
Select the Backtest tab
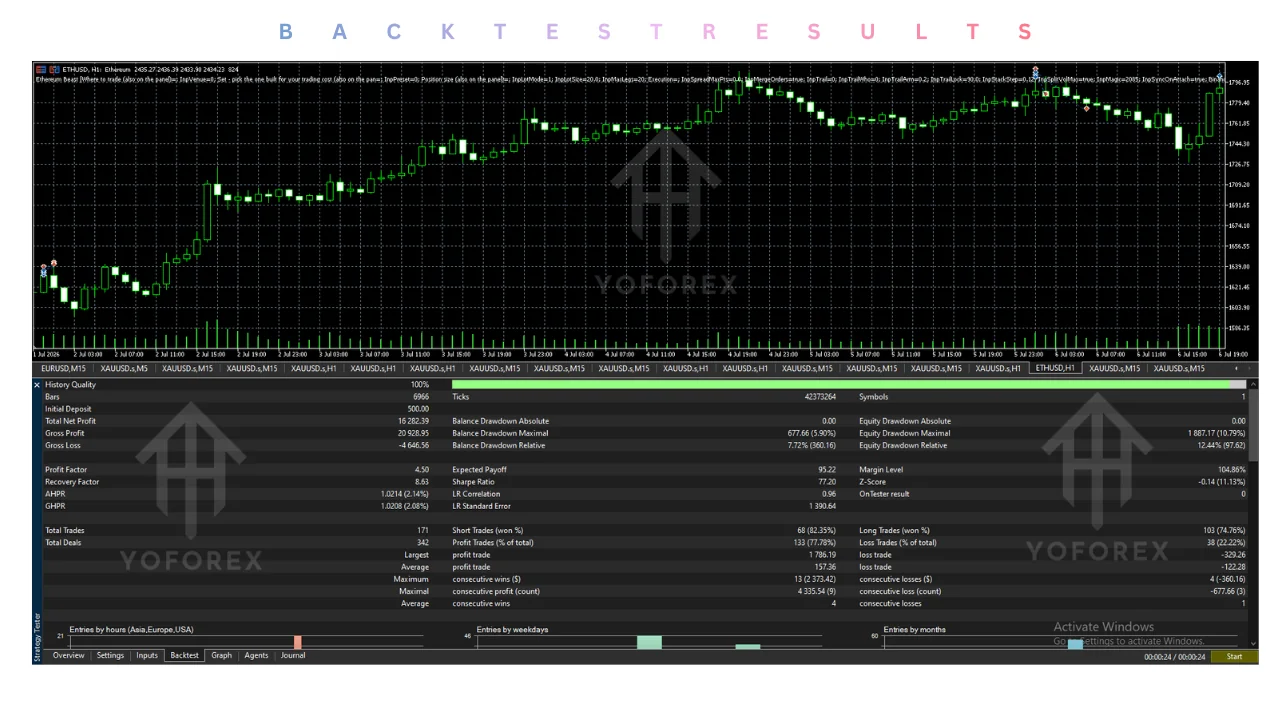pos(185,656)
